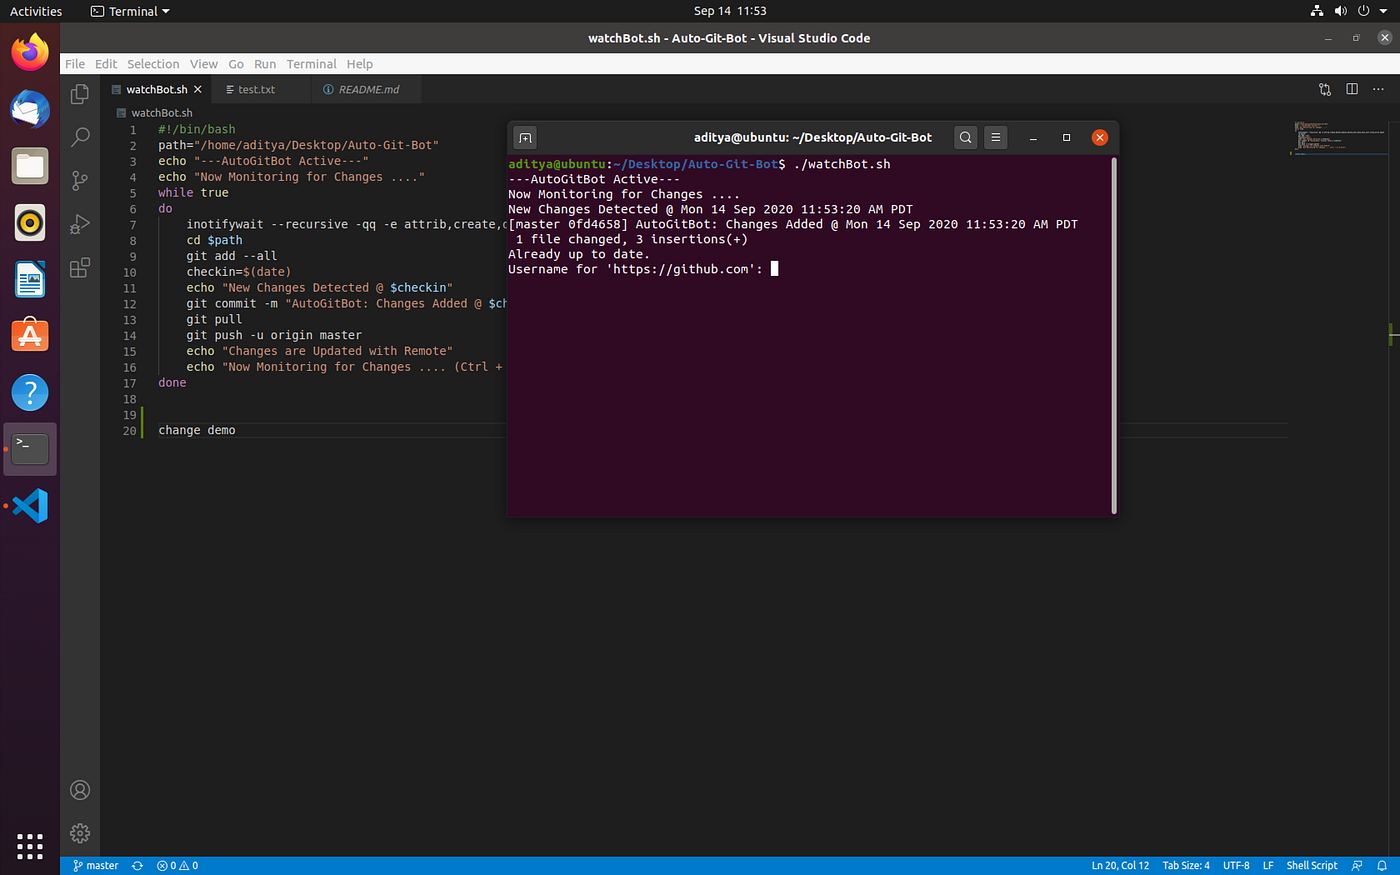
Task: Open LibreOffice Writer from the dock
Action: [x=30, y=279]
